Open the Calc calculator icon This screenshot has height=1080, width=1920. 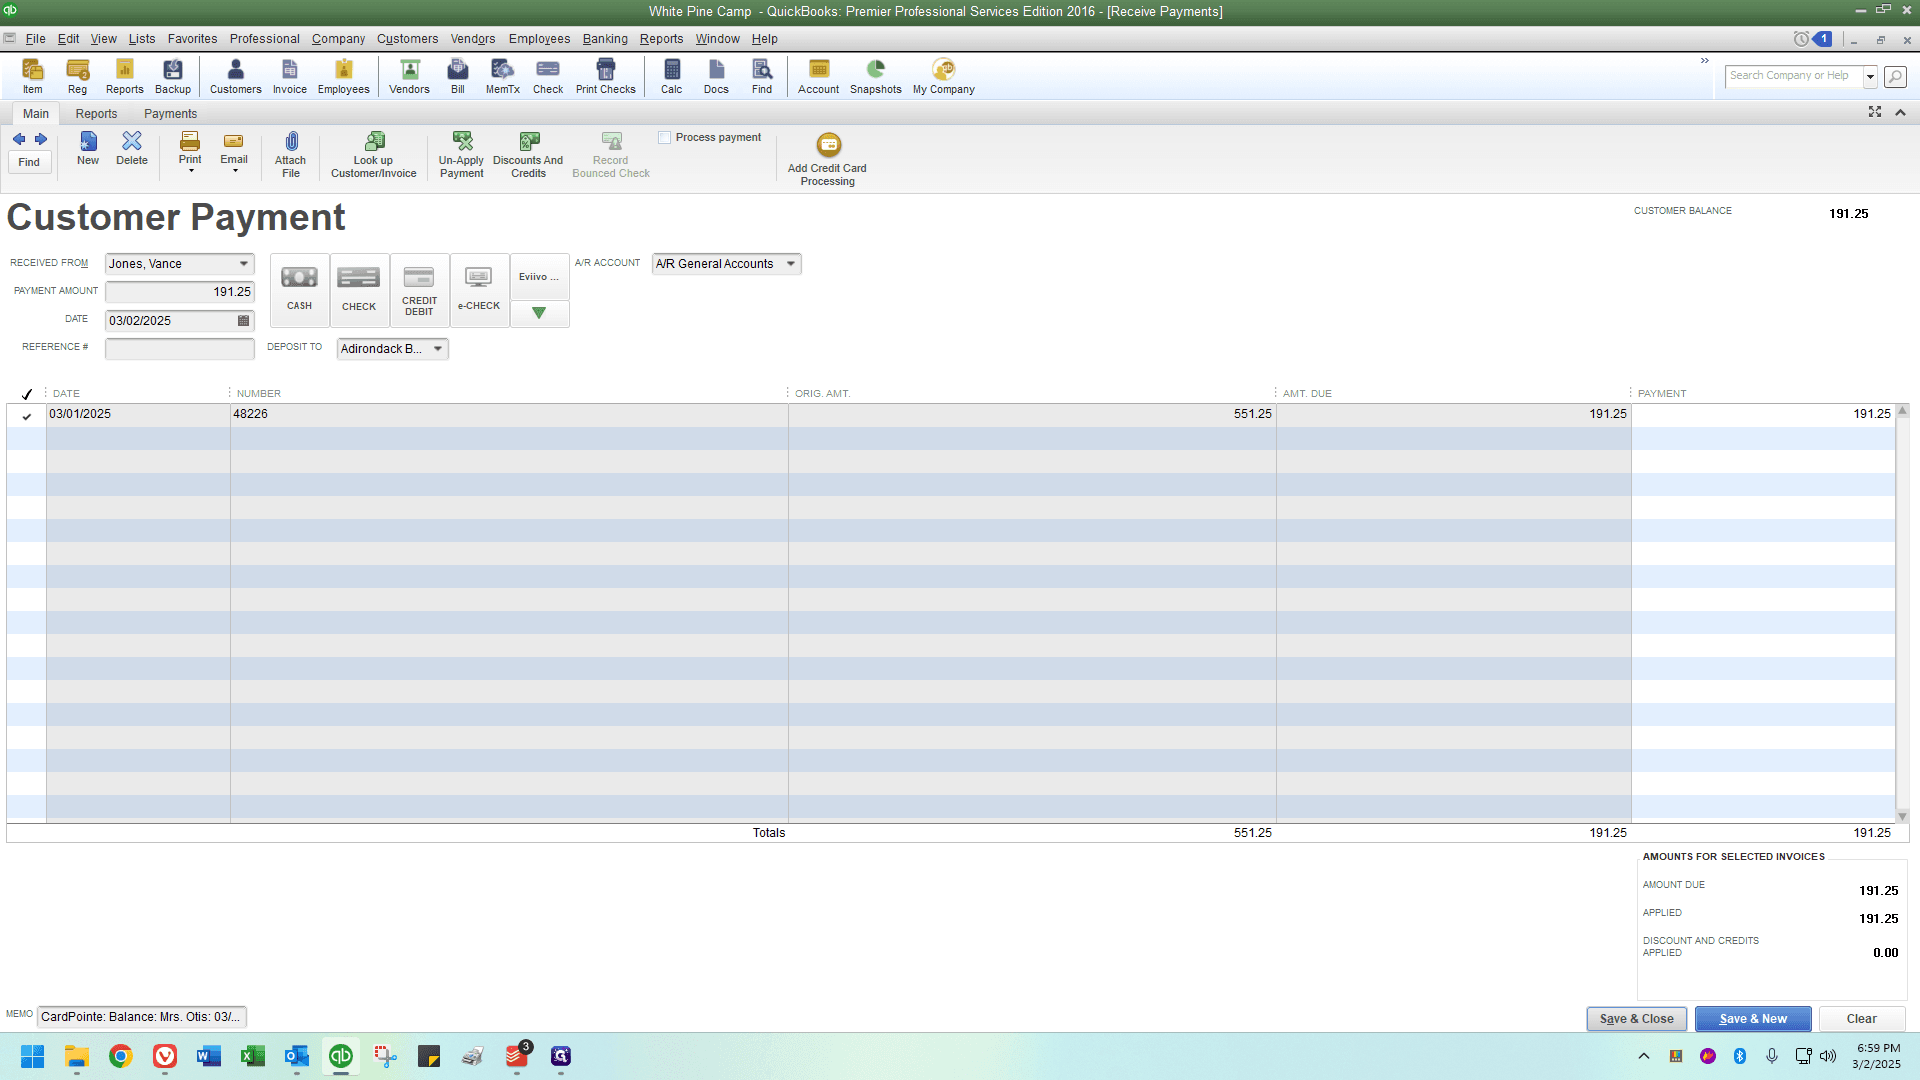click(672, 76)
